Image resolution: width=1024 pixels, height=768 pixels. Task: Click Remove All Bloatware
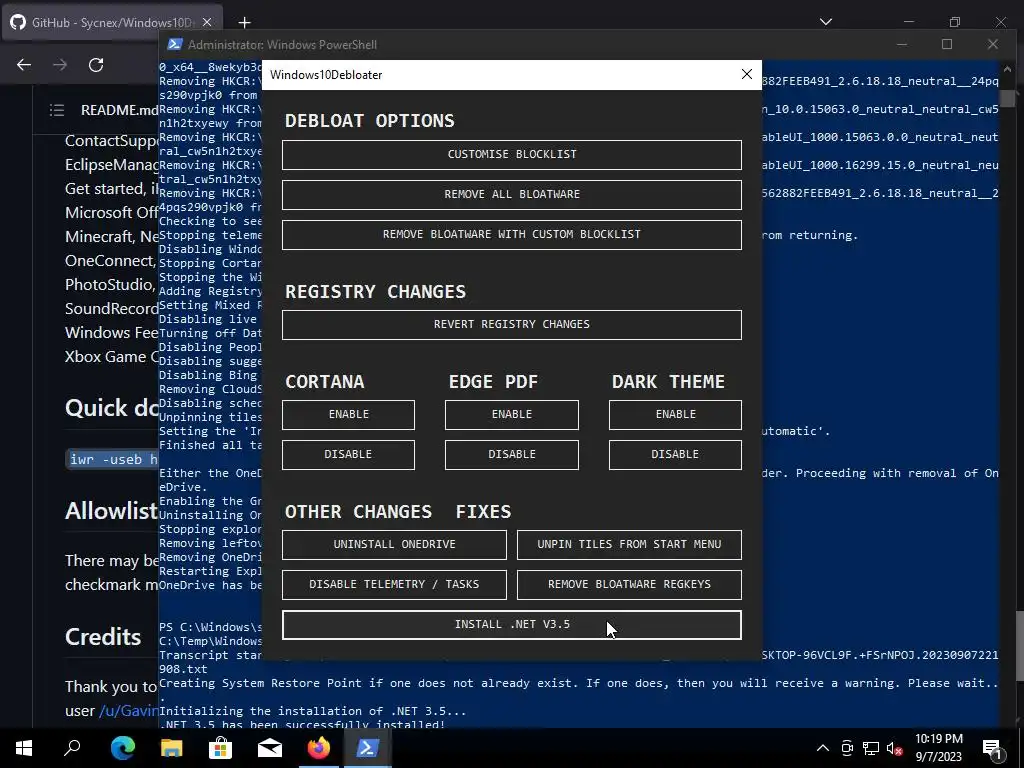[511, 195]
